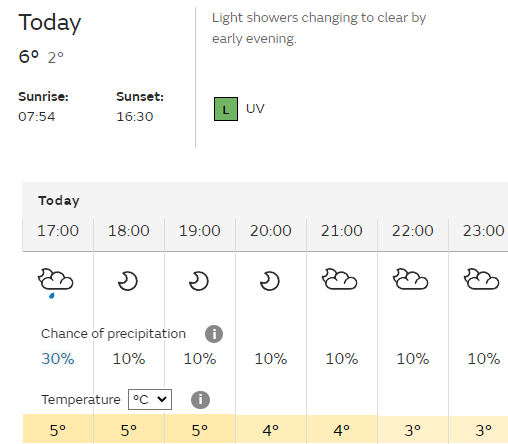Click the 5° temperature cell for 17:00
Image resolution: width=508 pixels, height=444 pixels.
58,429
